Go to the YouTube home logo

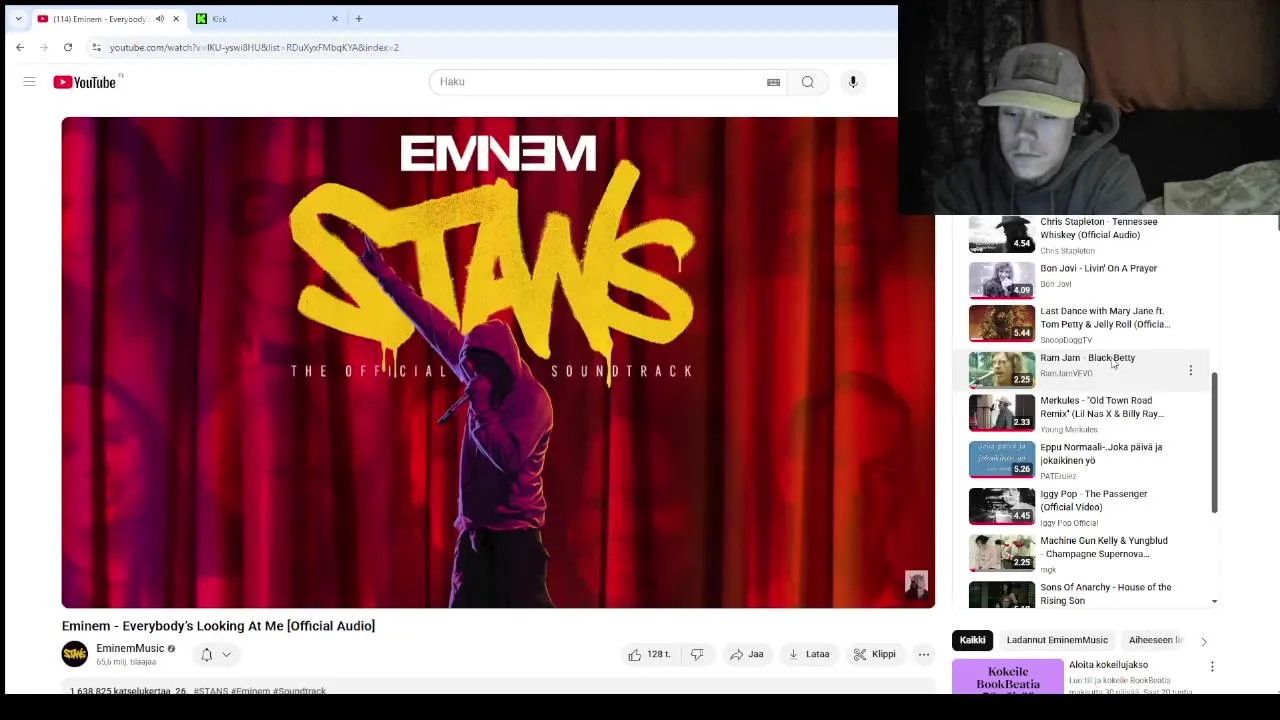(86, 82)
